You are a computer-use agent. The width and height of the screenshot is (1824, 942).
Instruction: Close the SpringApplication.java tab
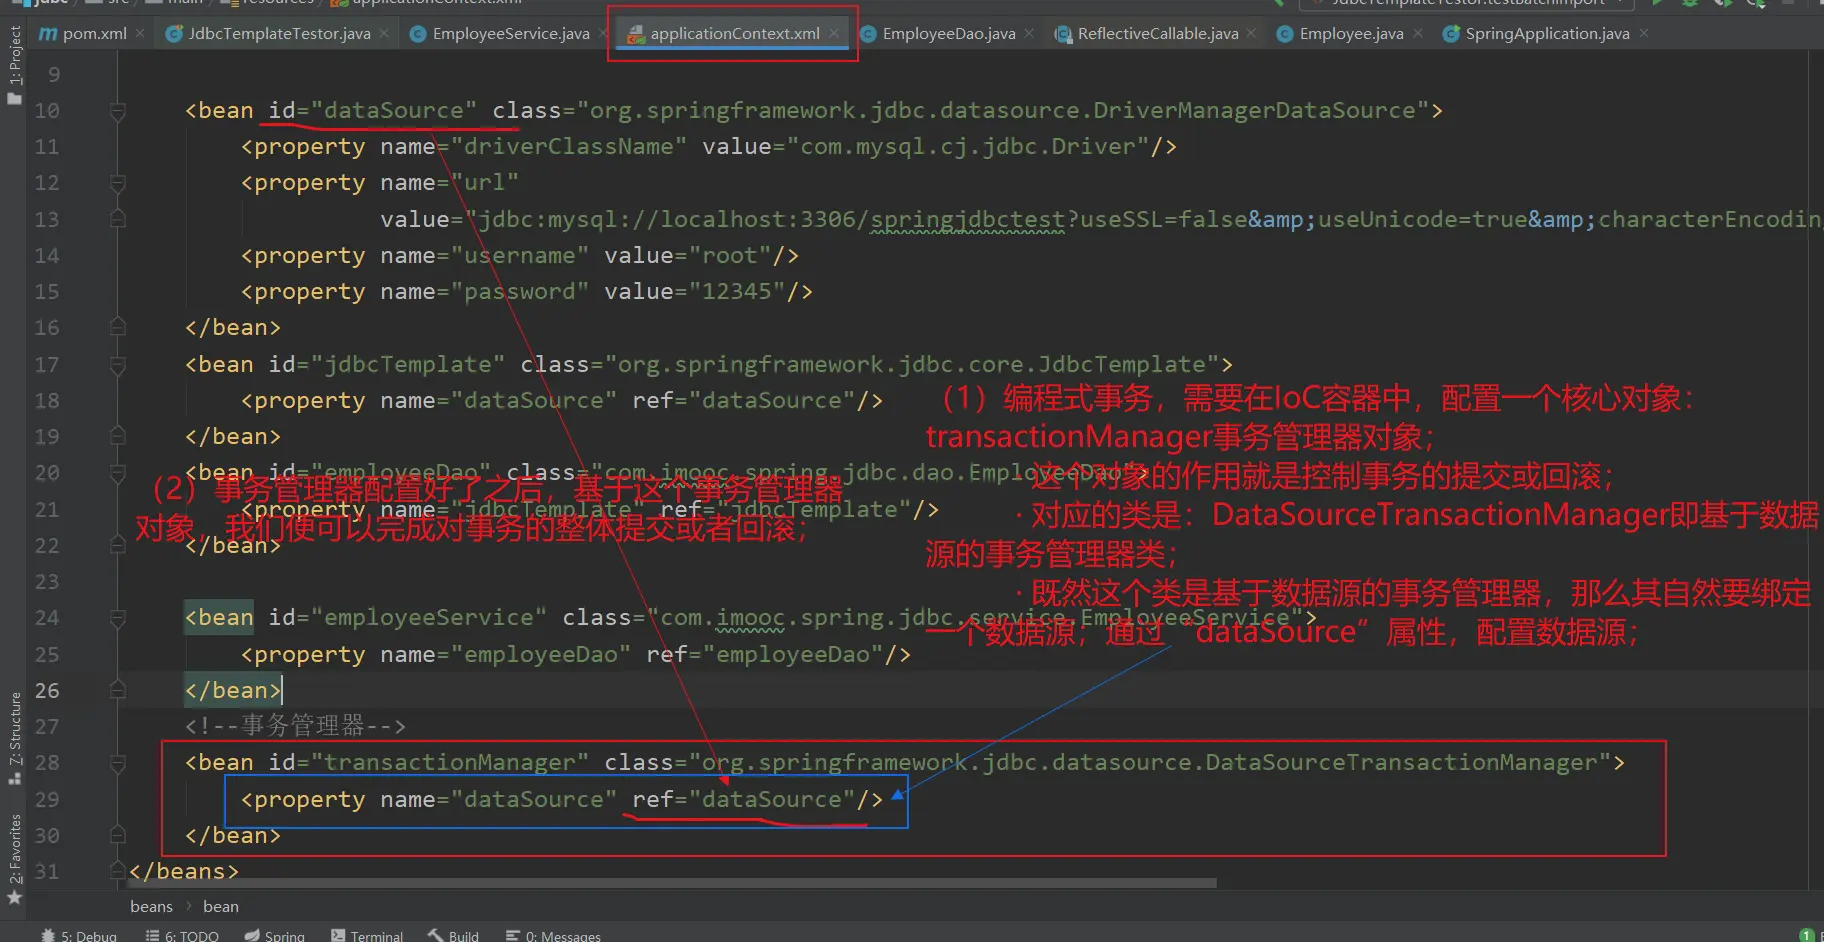[x=1643, y=34]
